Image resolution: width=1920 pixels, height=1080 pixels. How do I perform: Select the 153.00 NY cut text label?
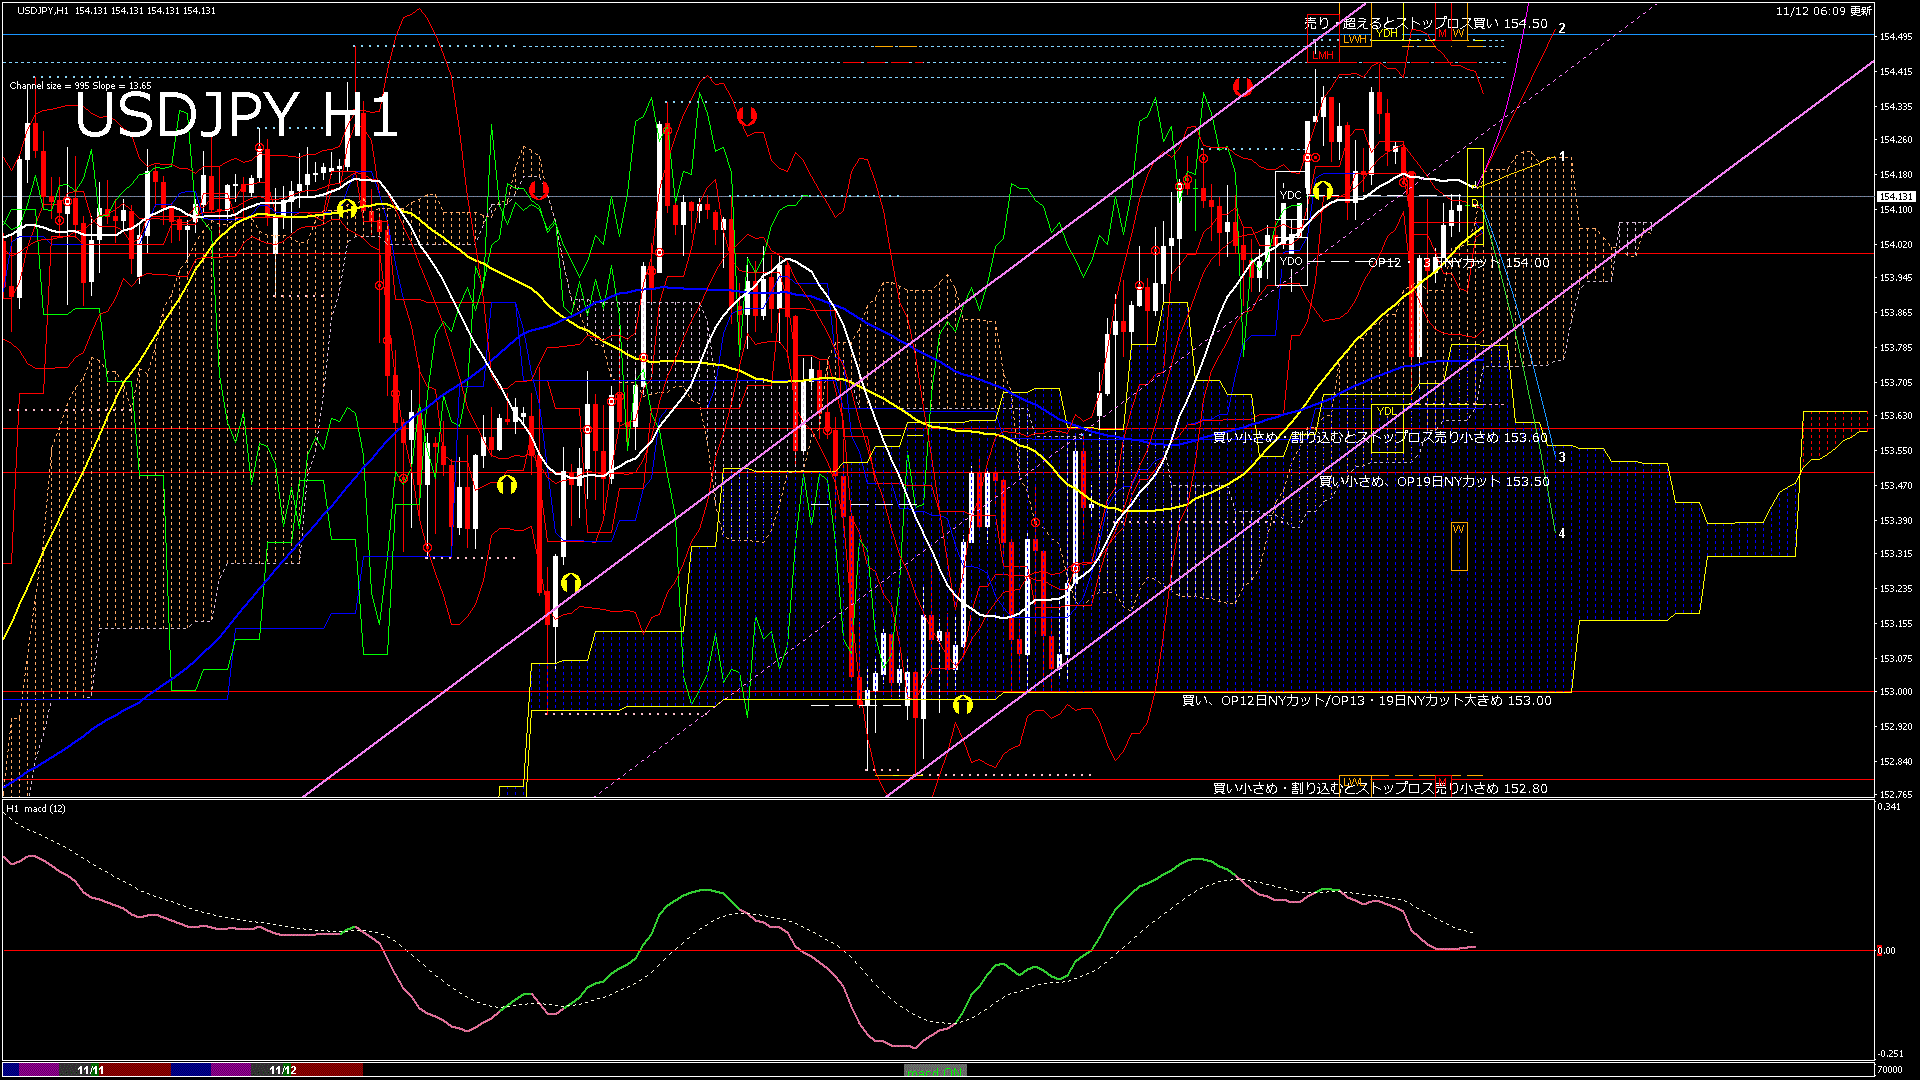1366,701
